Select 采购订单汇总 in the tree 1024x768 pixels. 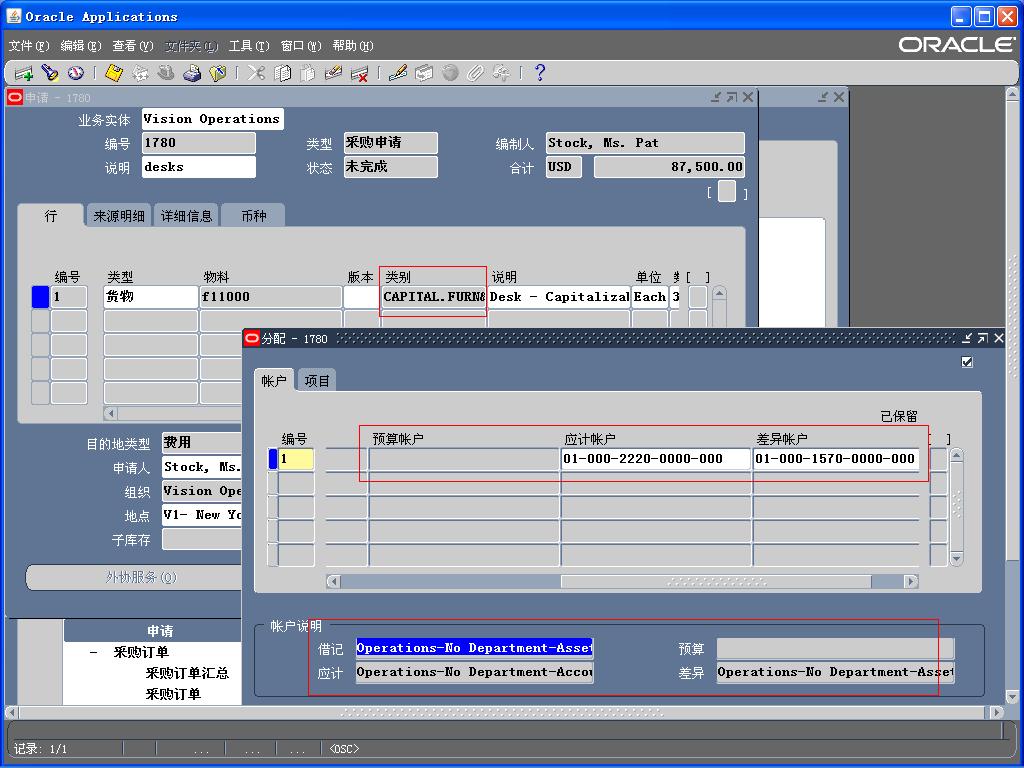point(187,673)
